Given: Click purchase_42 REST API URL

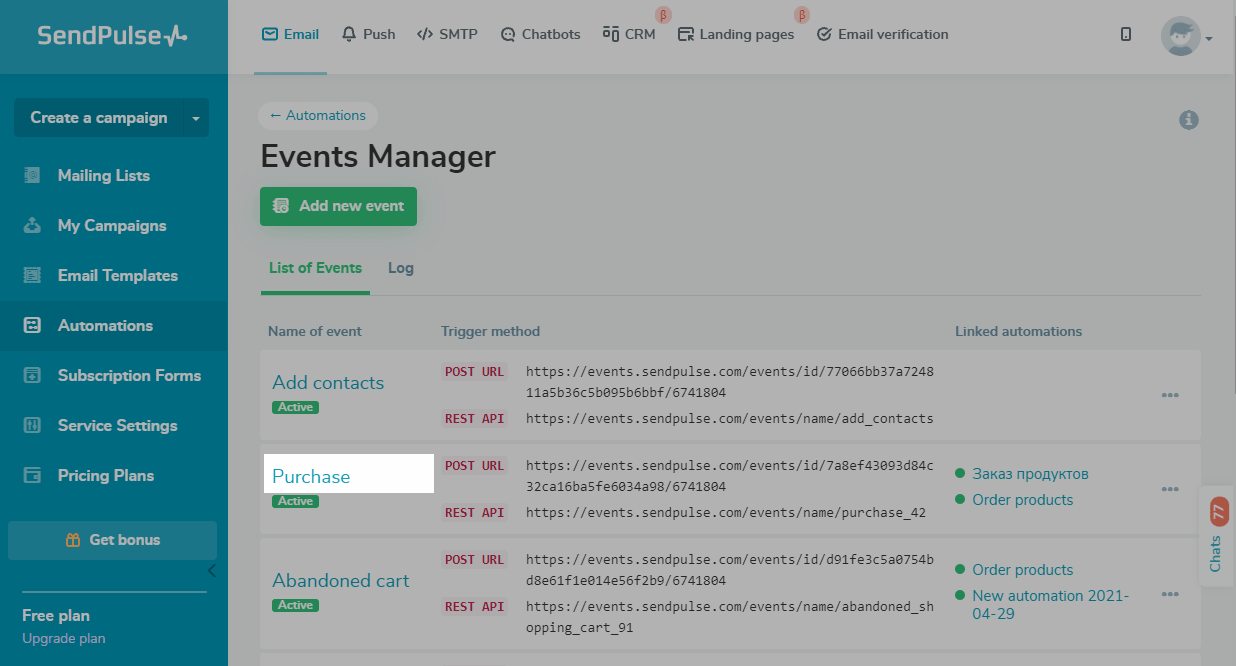Looking at the screenshot, I should 726,513.
